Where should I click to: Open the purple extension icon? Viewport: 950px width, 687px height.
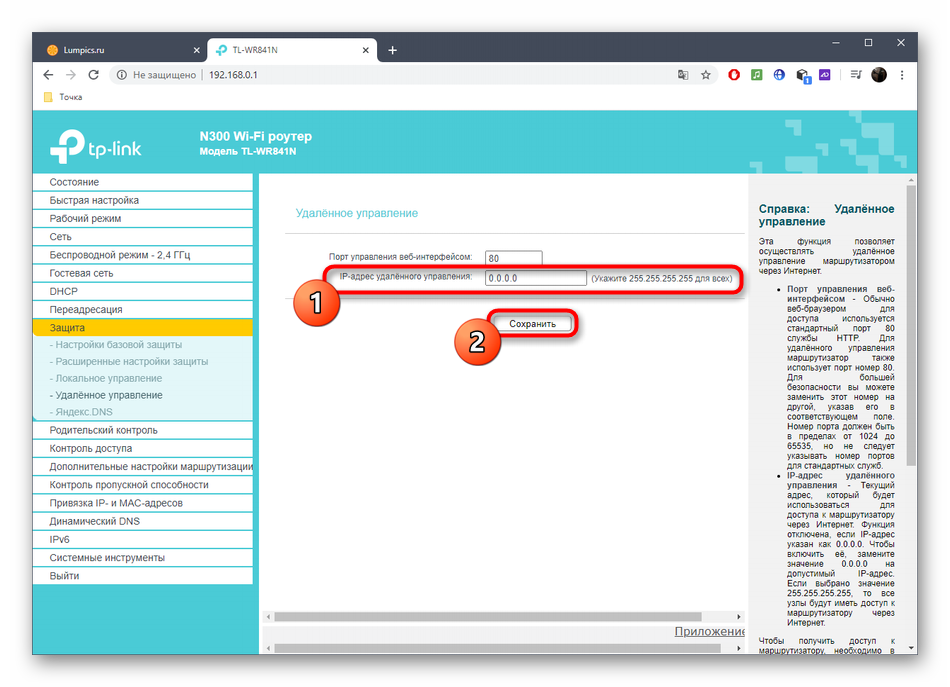(825, 75)
